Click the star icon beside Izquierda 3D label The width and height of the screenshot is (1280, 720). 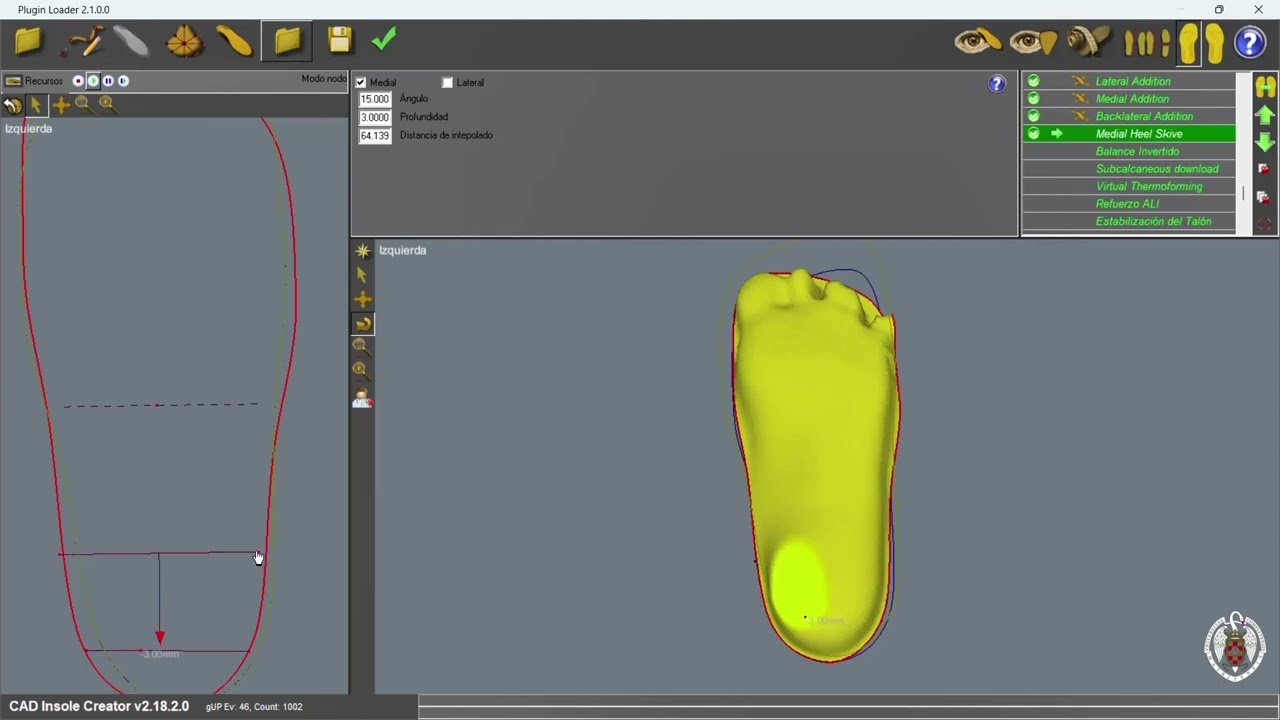point(362,251)
